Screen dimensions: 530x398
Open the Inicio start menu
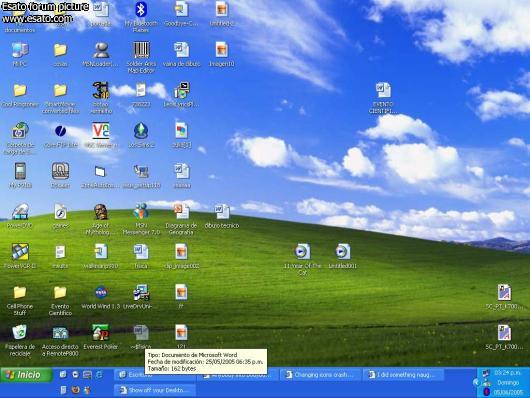26,375
